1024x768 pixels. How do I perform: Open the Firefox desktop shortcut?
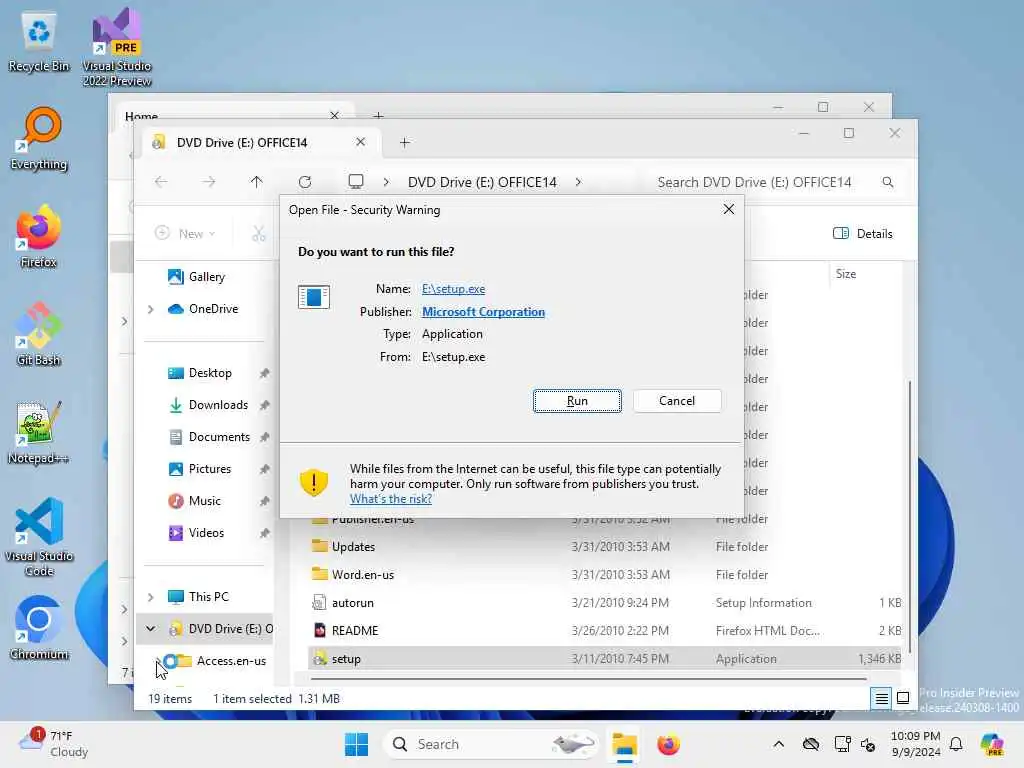click(x=39, y=237)
